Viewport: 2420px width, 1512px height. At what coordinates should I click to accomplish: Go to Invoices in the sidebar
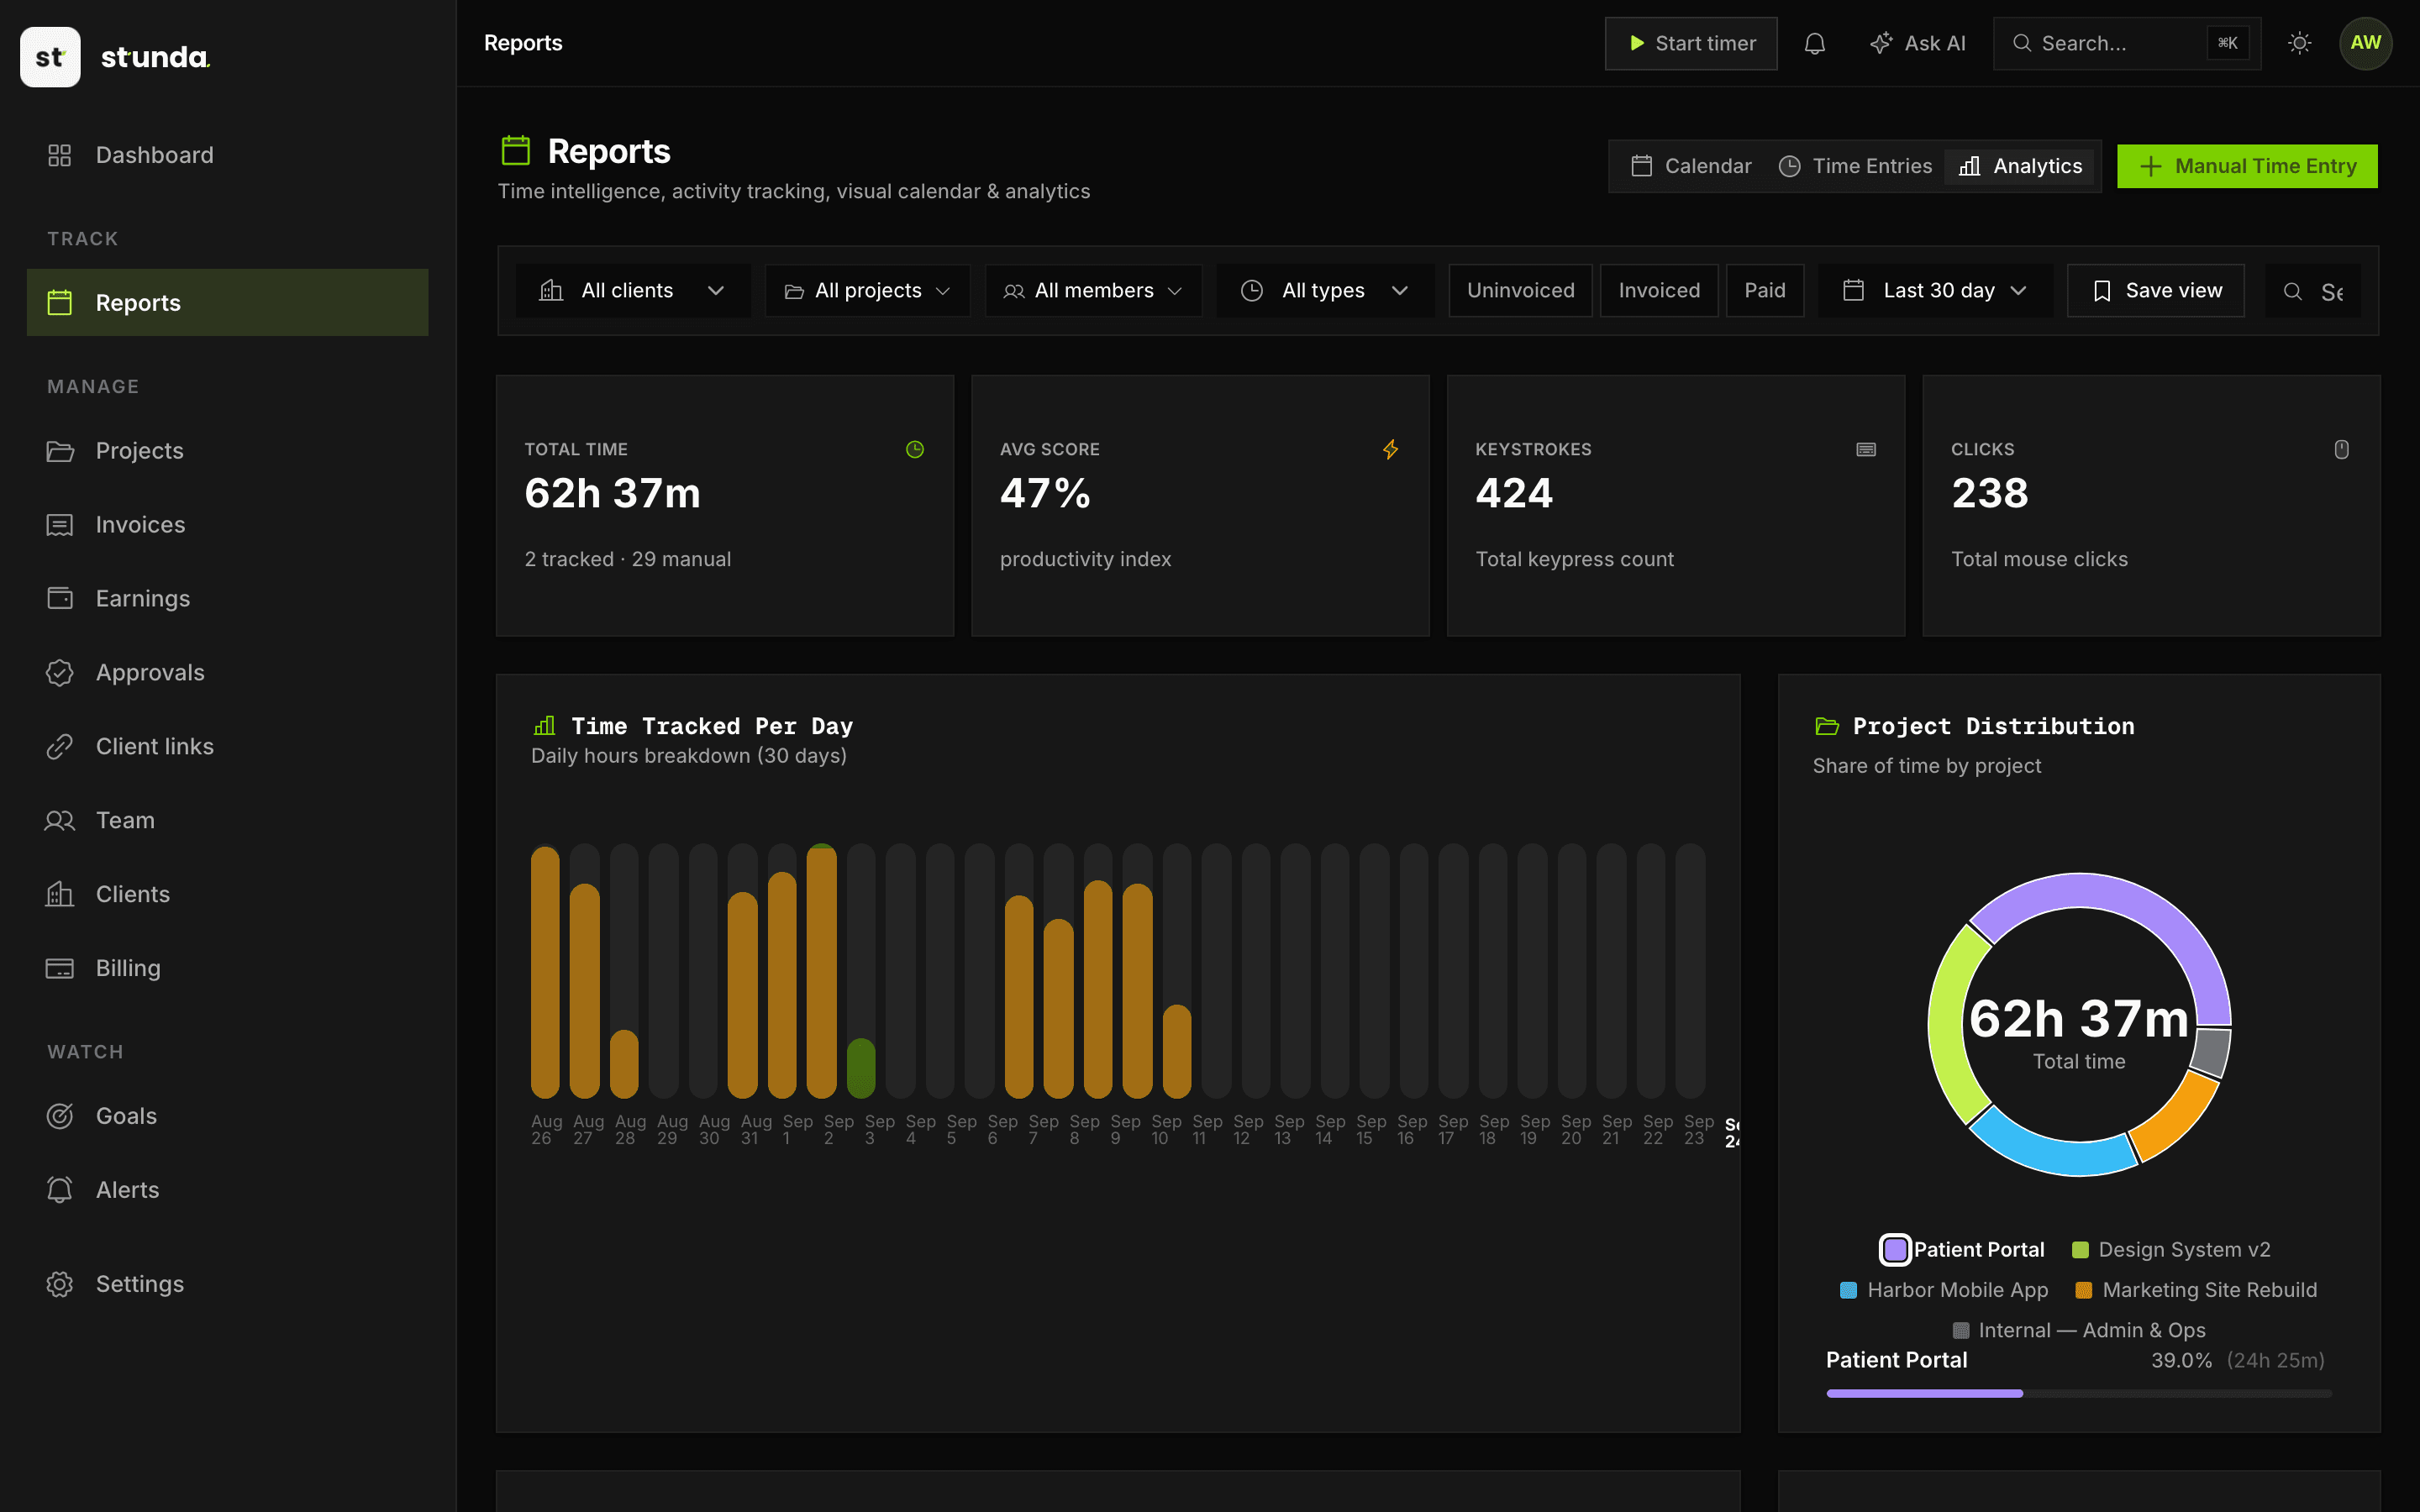click(x=227, y=525)
